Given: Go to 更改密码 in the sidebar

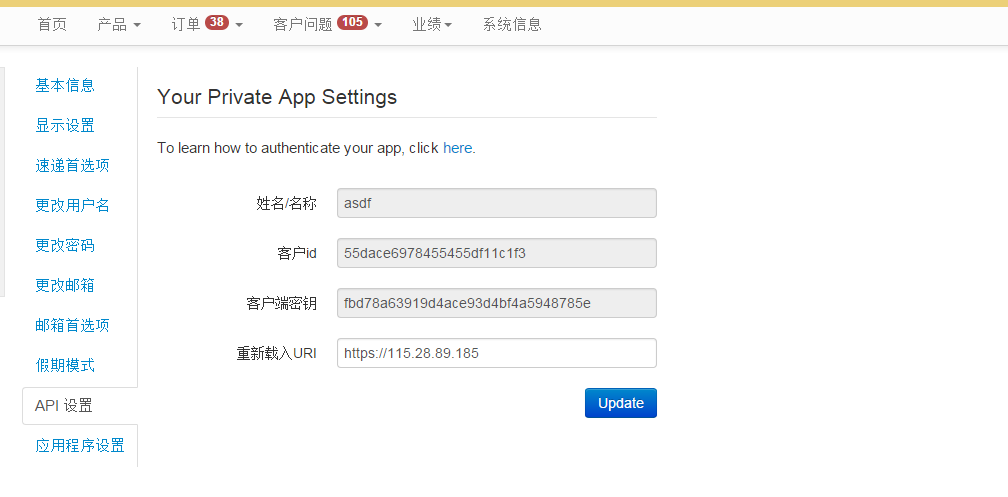Looking at the screenshot, I should click(65, 246).
